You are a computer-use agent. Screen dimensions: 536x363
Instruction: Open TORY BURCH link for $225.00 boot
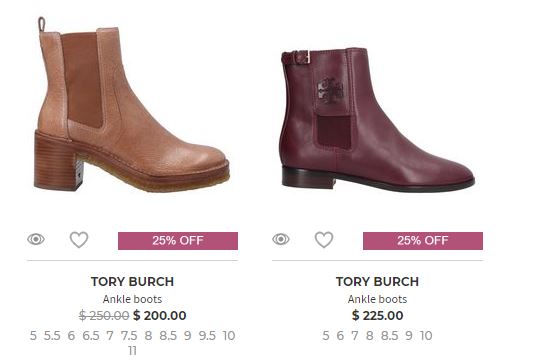tap(377, 282)
